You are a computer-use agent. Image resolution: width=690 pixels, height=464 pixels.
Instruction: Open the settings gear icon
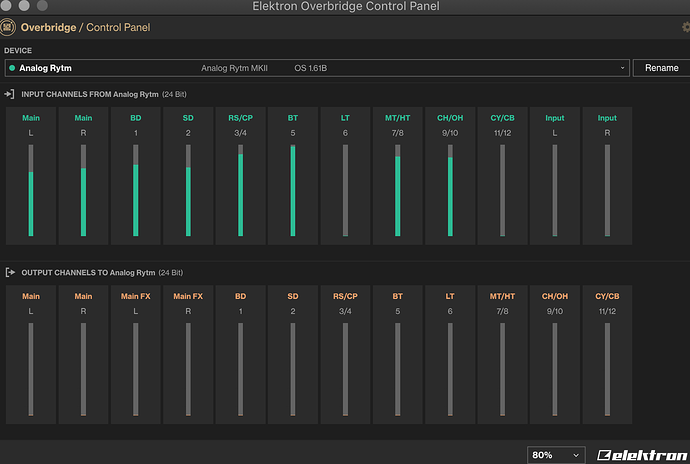click(686, 27)
